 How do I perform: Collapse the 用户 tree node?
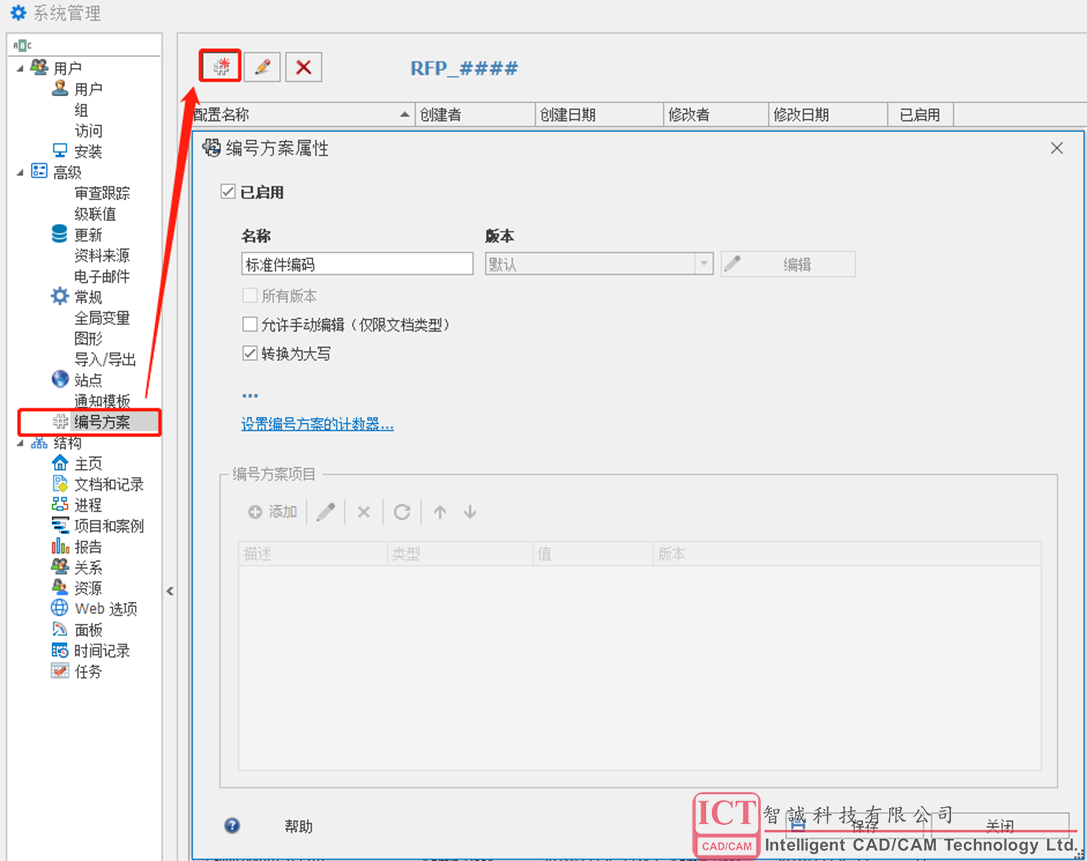(x=20, y=68)
